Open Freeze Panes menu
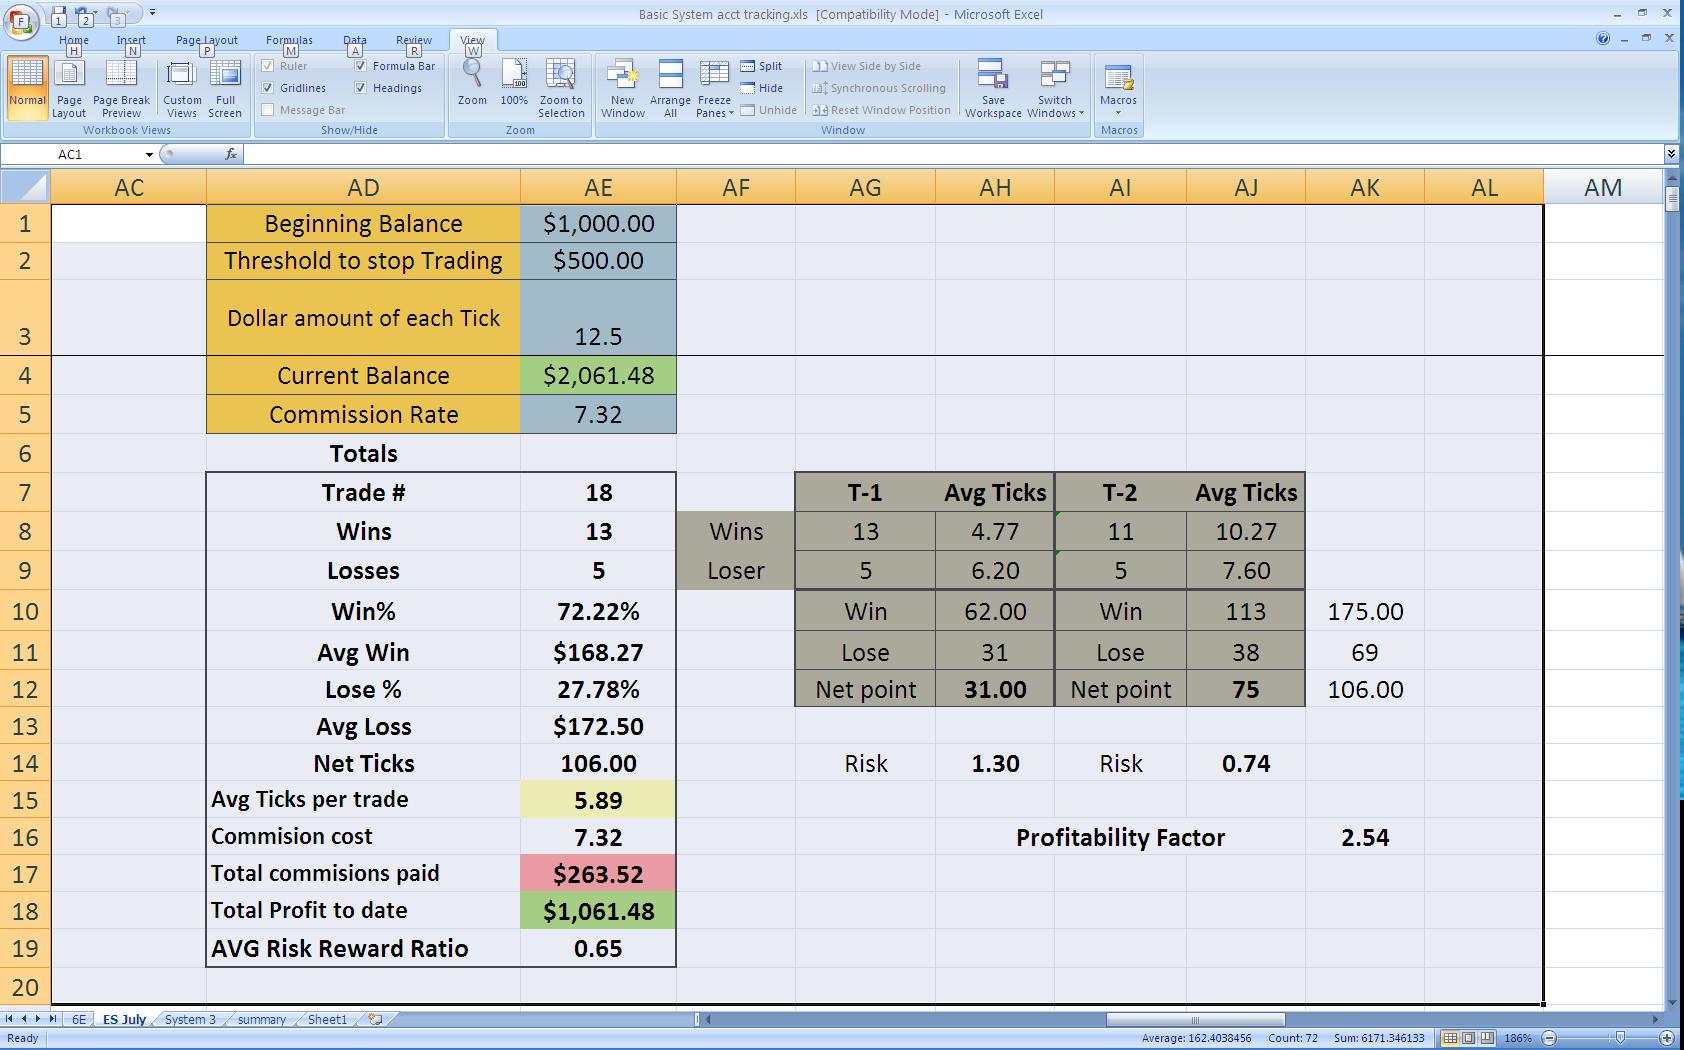The image size is (1684, 1050). [x=714, y=88]
